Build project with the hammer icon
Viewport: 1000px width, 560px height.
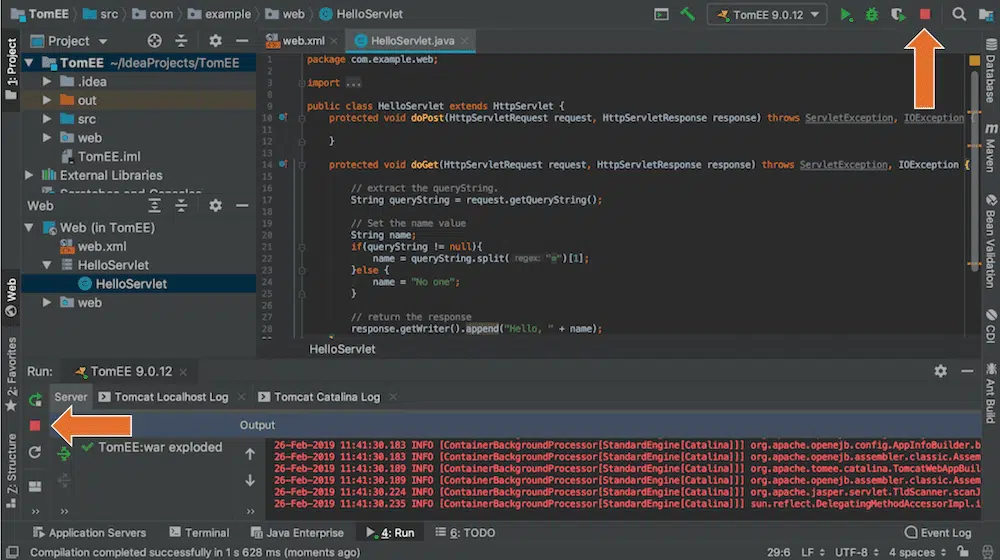coord(688,15)
